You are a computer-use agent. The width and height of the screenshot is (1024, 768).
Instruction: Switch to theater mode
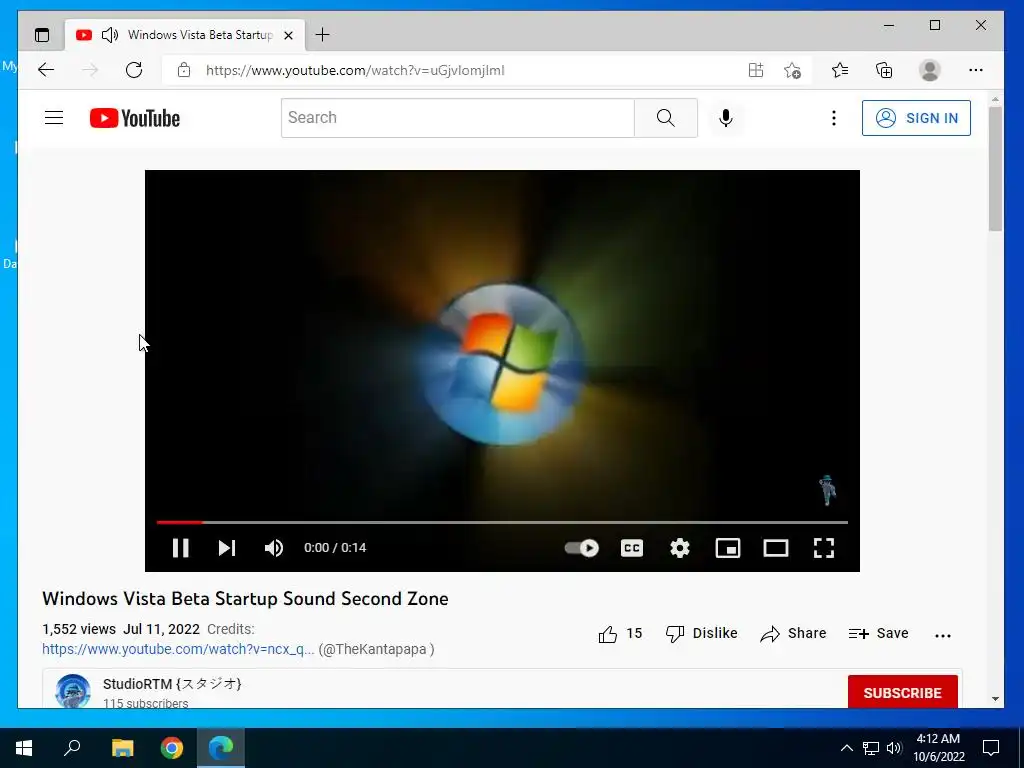tap(776, 548)
